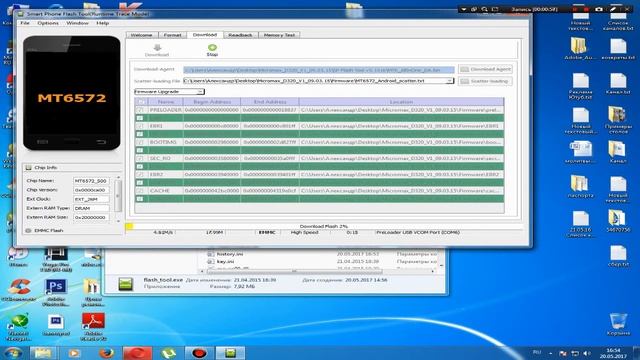Open the Adobe_Au... folder on the desktop
Image resolution: width=640 pixels, height=360 pixels.
coord(580,49)
